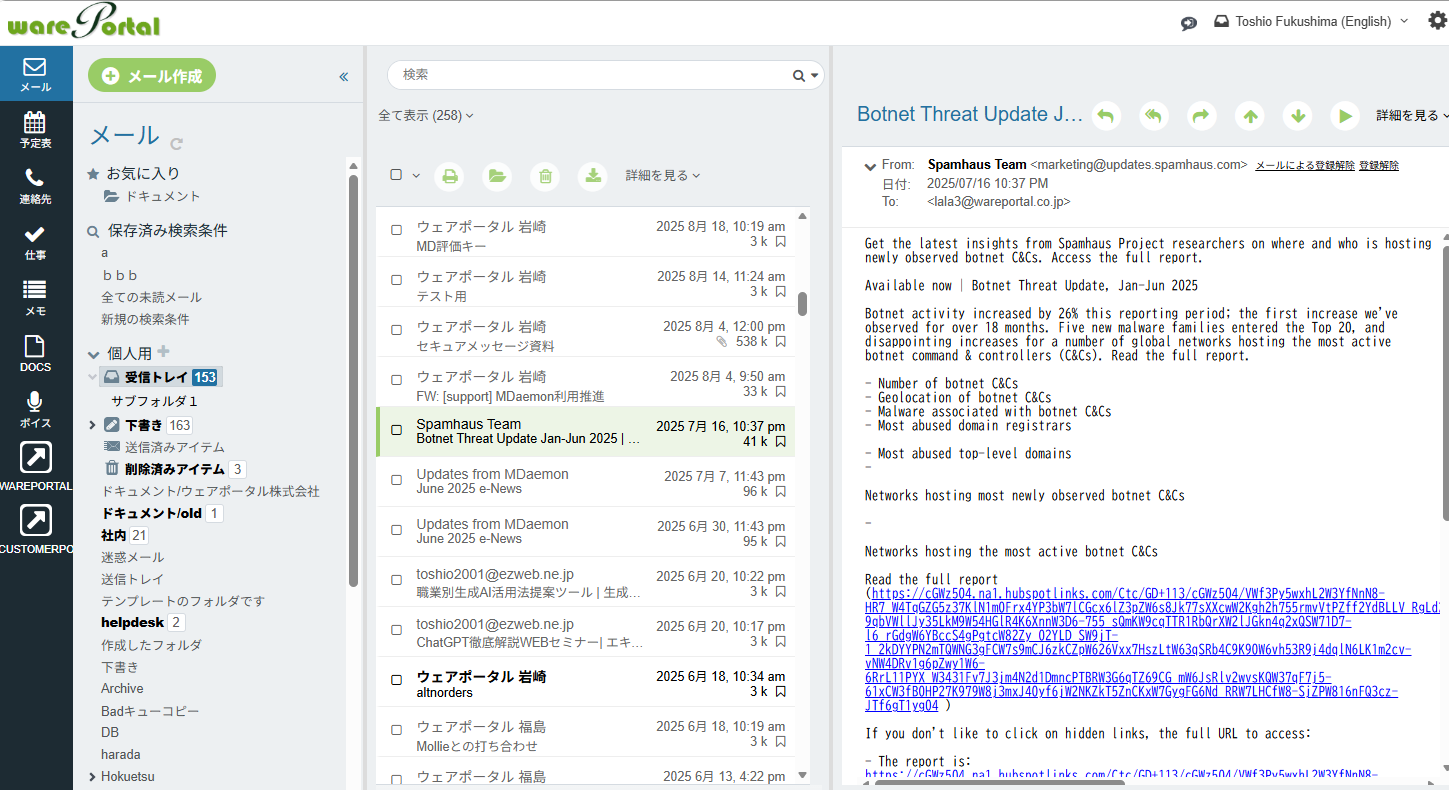1449x790 pixels.
Task: Click the forward message arrow icon
Action: (x=1201, y=116)
